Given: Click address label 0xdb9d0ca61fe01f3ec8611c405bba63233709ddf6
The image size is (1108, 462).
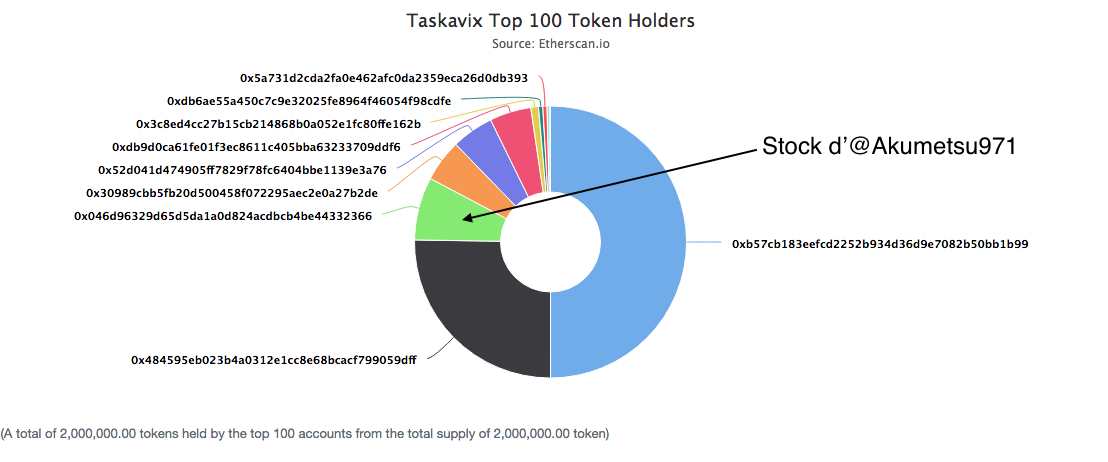Looking at the screenshot, I should click(x=256, y=147).
